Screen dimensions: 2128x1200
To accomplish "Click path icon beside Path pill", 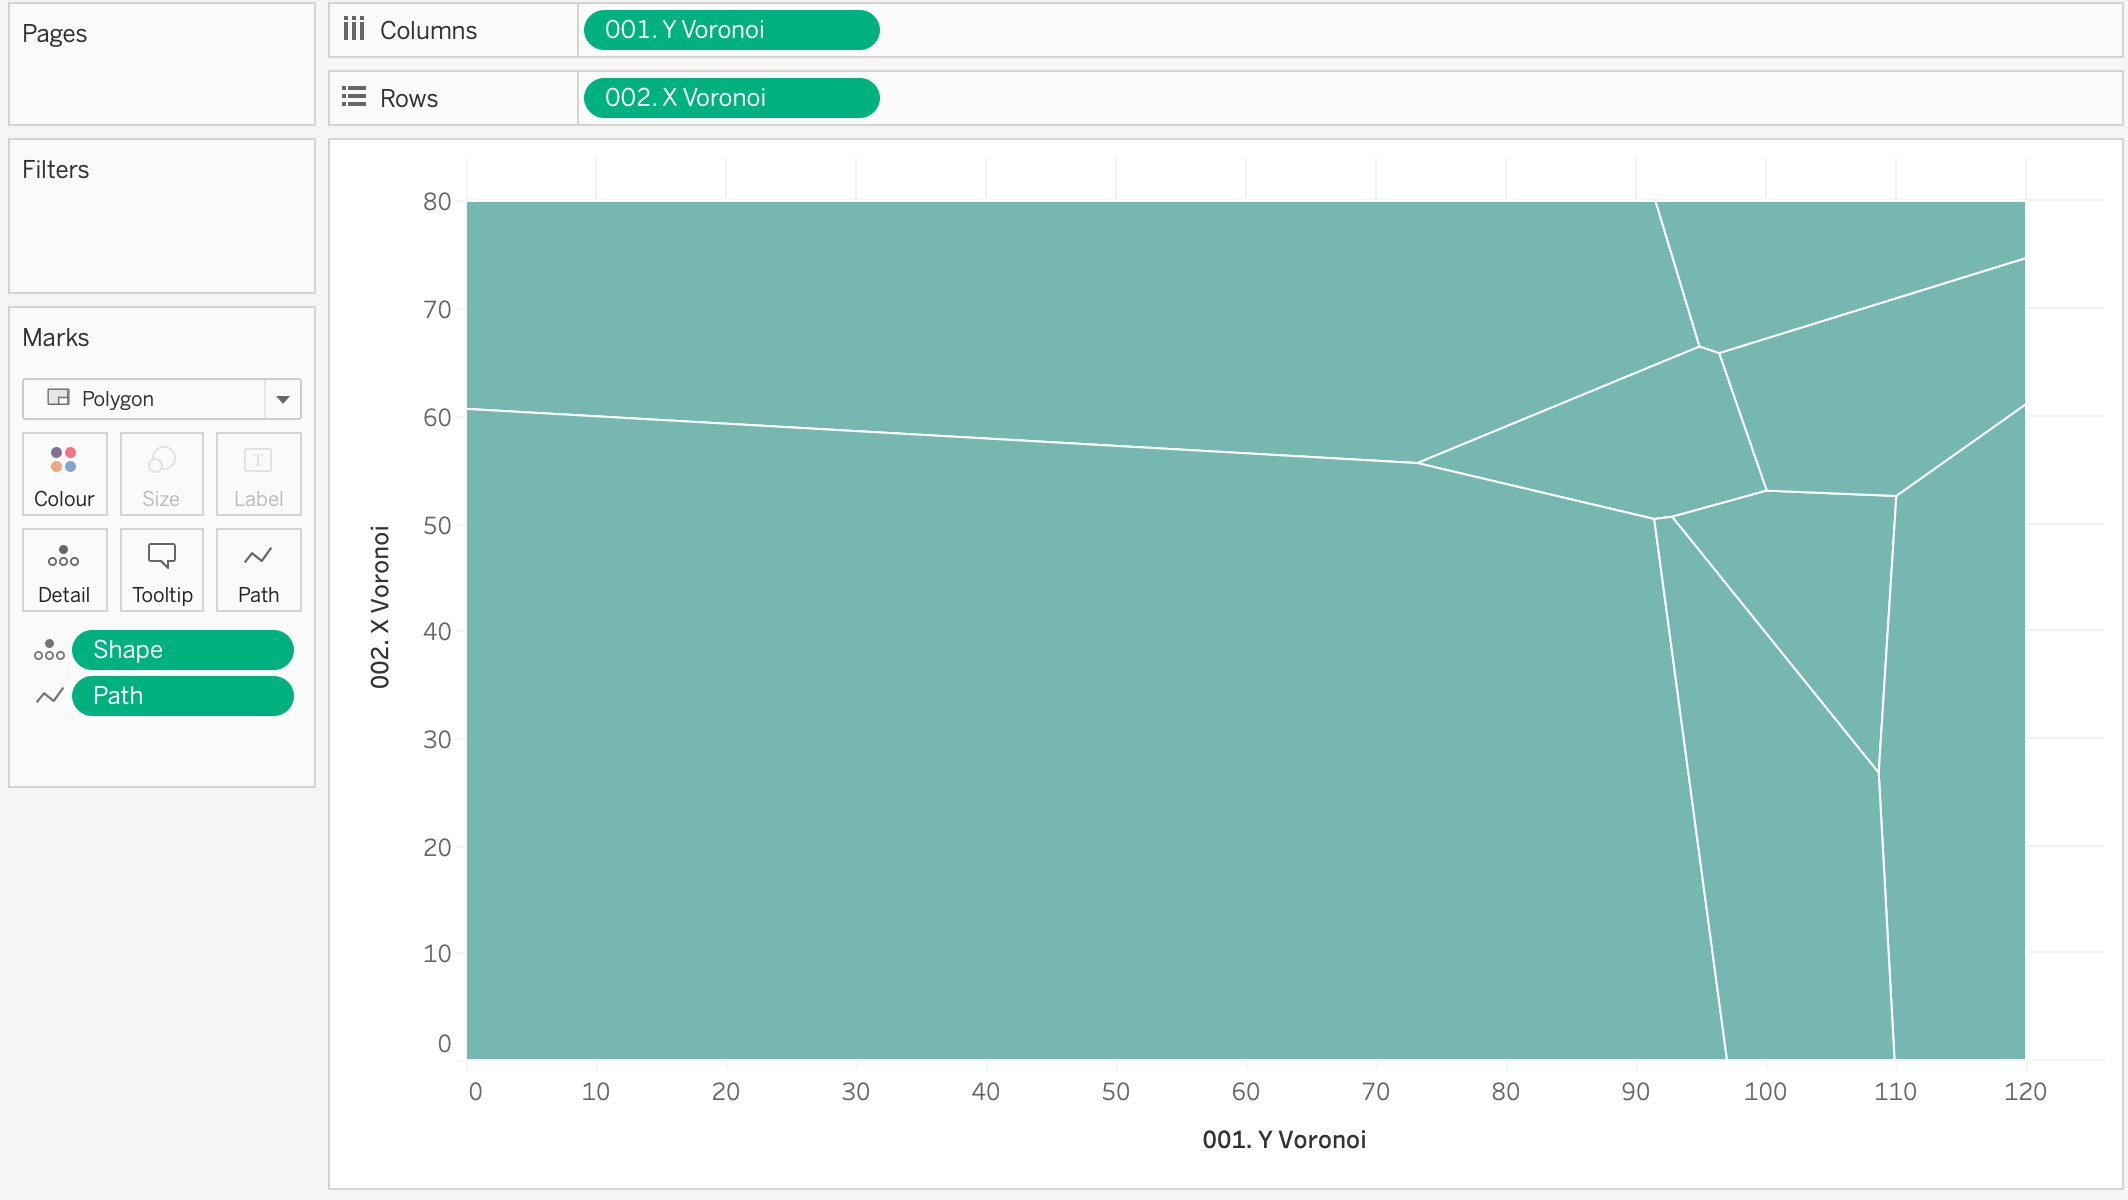I will [x=49, y=696].
